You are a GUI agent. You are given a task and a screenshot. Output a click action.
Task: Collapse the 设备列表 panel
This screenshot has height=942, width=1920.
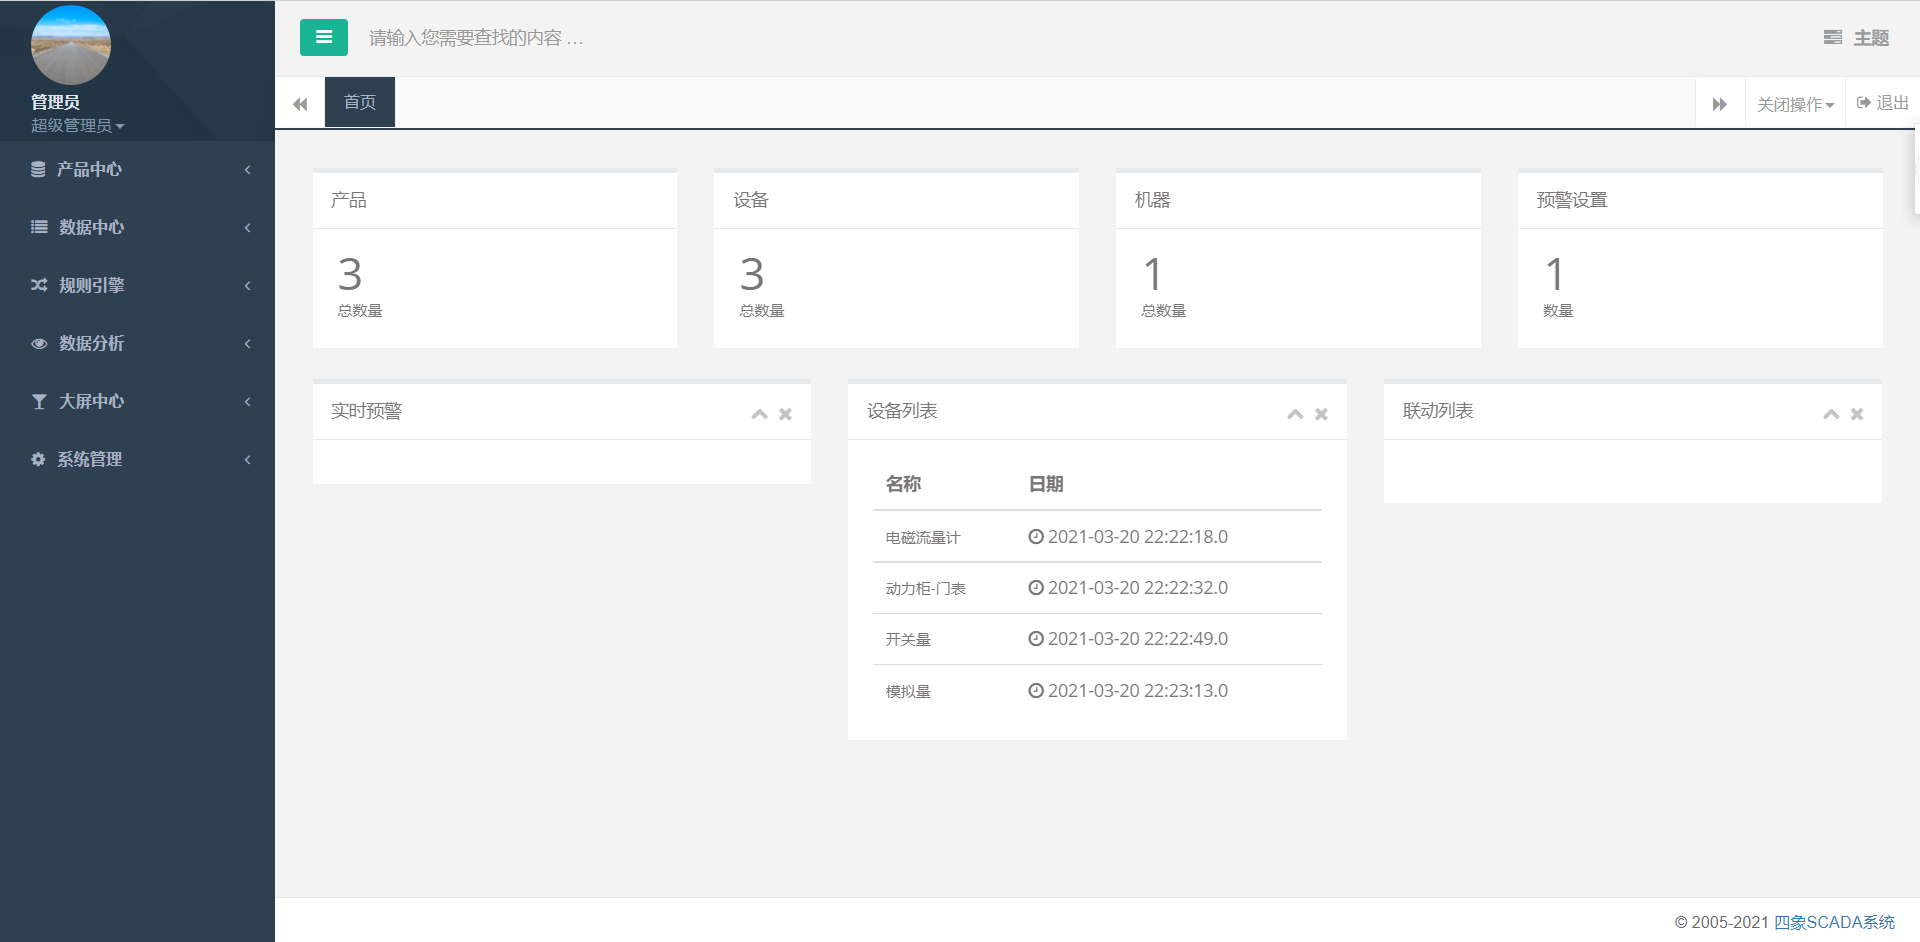click(1295, 414)
